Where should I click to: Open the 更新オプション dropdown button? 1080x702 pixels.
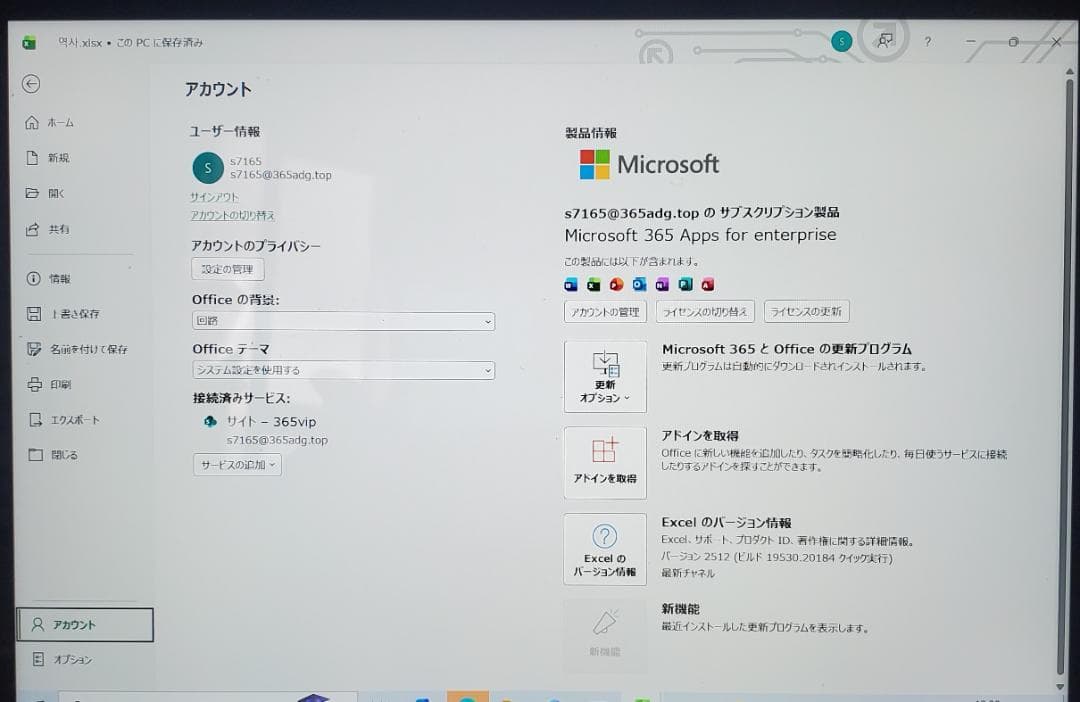pyautogui.click(x=605, y=377)
